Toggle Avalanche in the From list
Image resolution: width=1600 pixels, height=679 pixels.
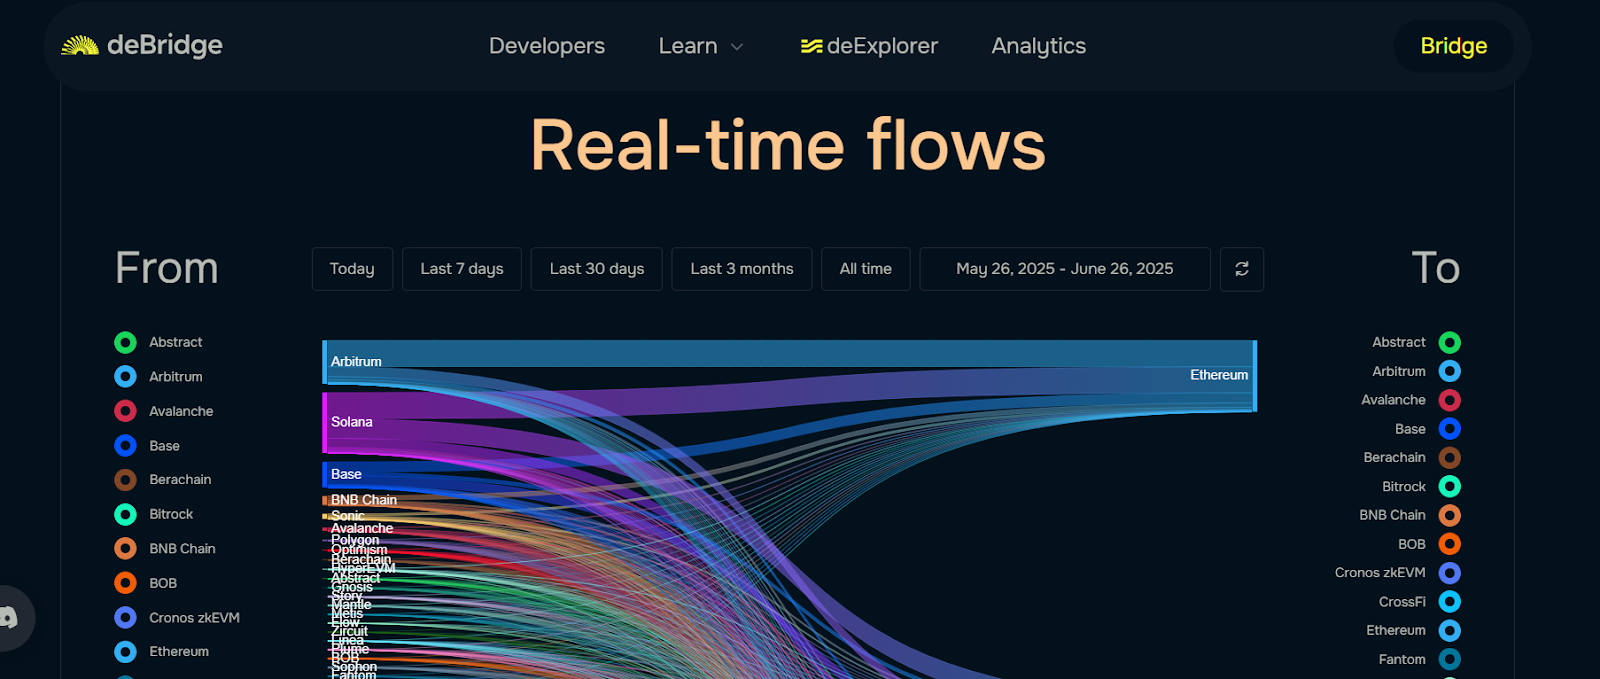(164, 411)
